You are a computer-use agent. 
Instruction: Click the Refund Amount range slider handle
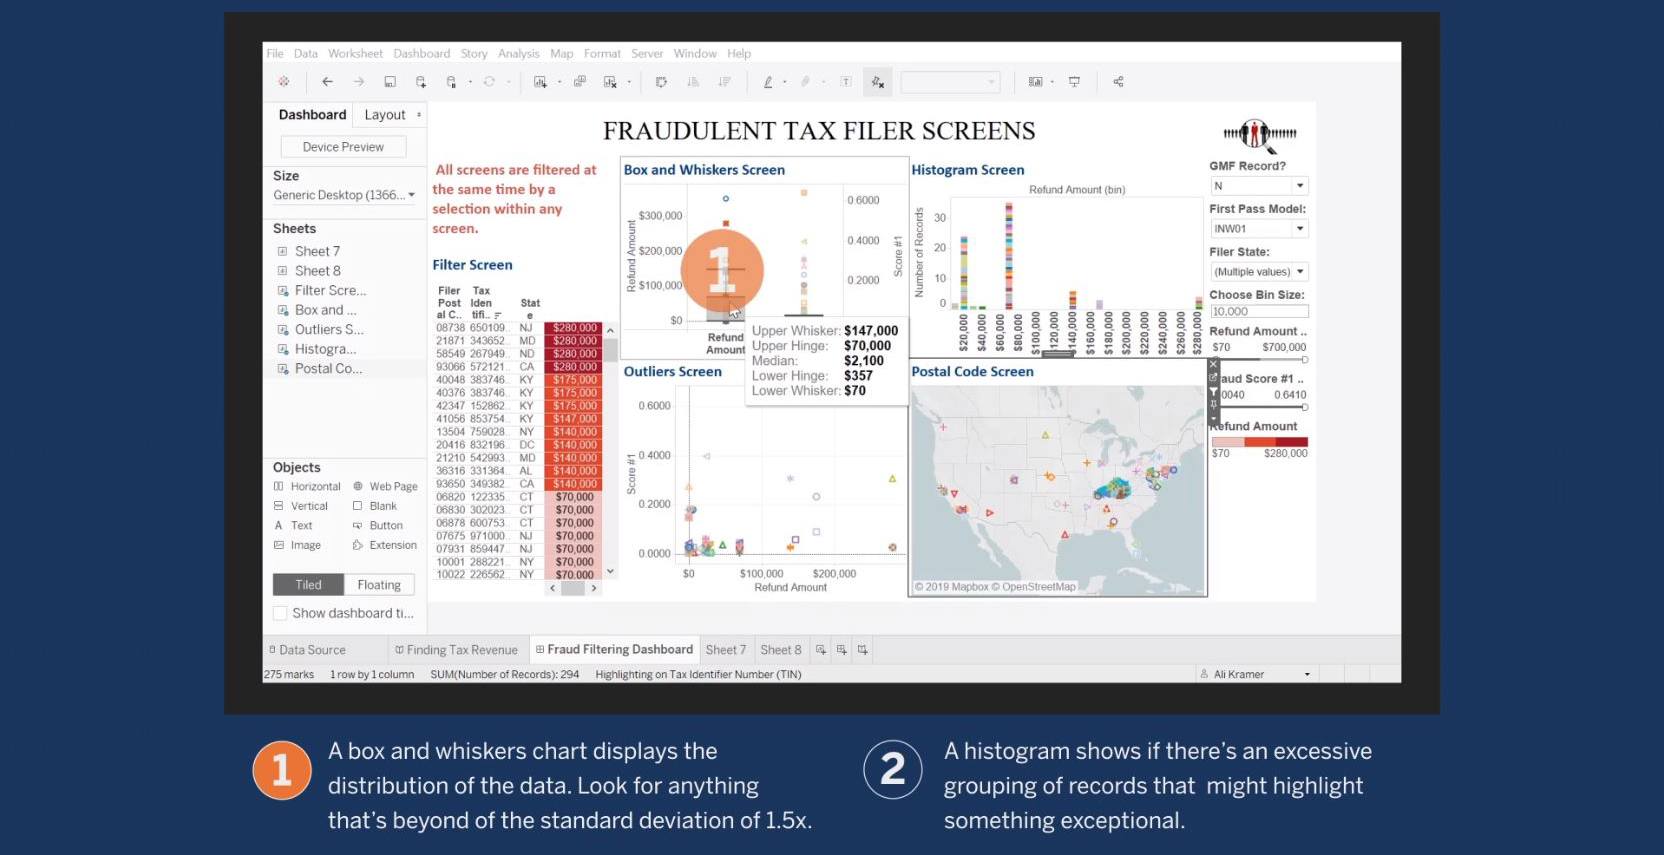point(1304,360)
